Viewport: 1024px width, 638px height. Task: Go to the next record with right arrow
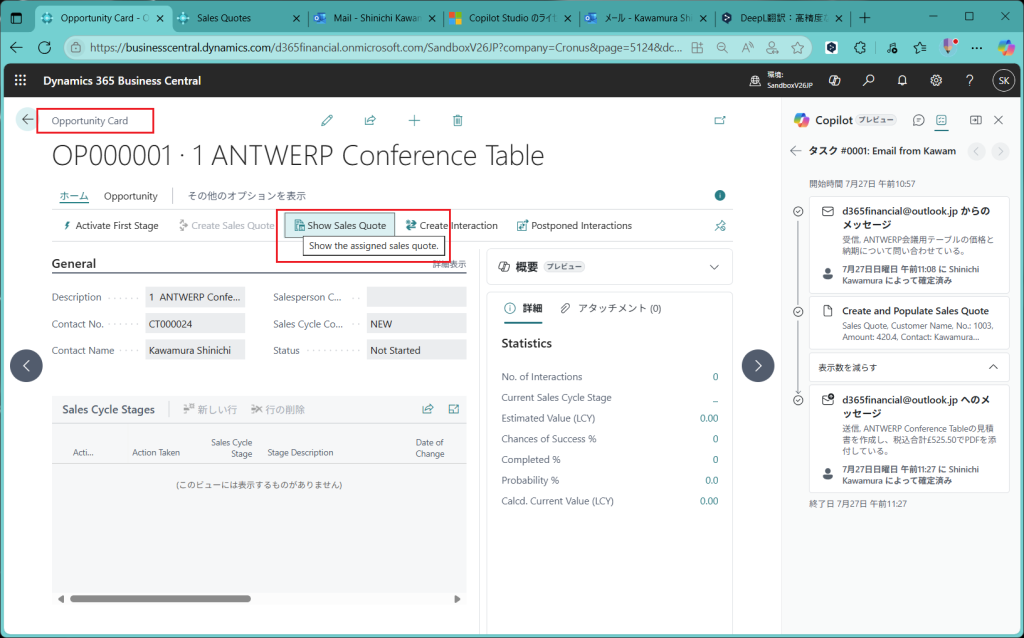[758, 366]
